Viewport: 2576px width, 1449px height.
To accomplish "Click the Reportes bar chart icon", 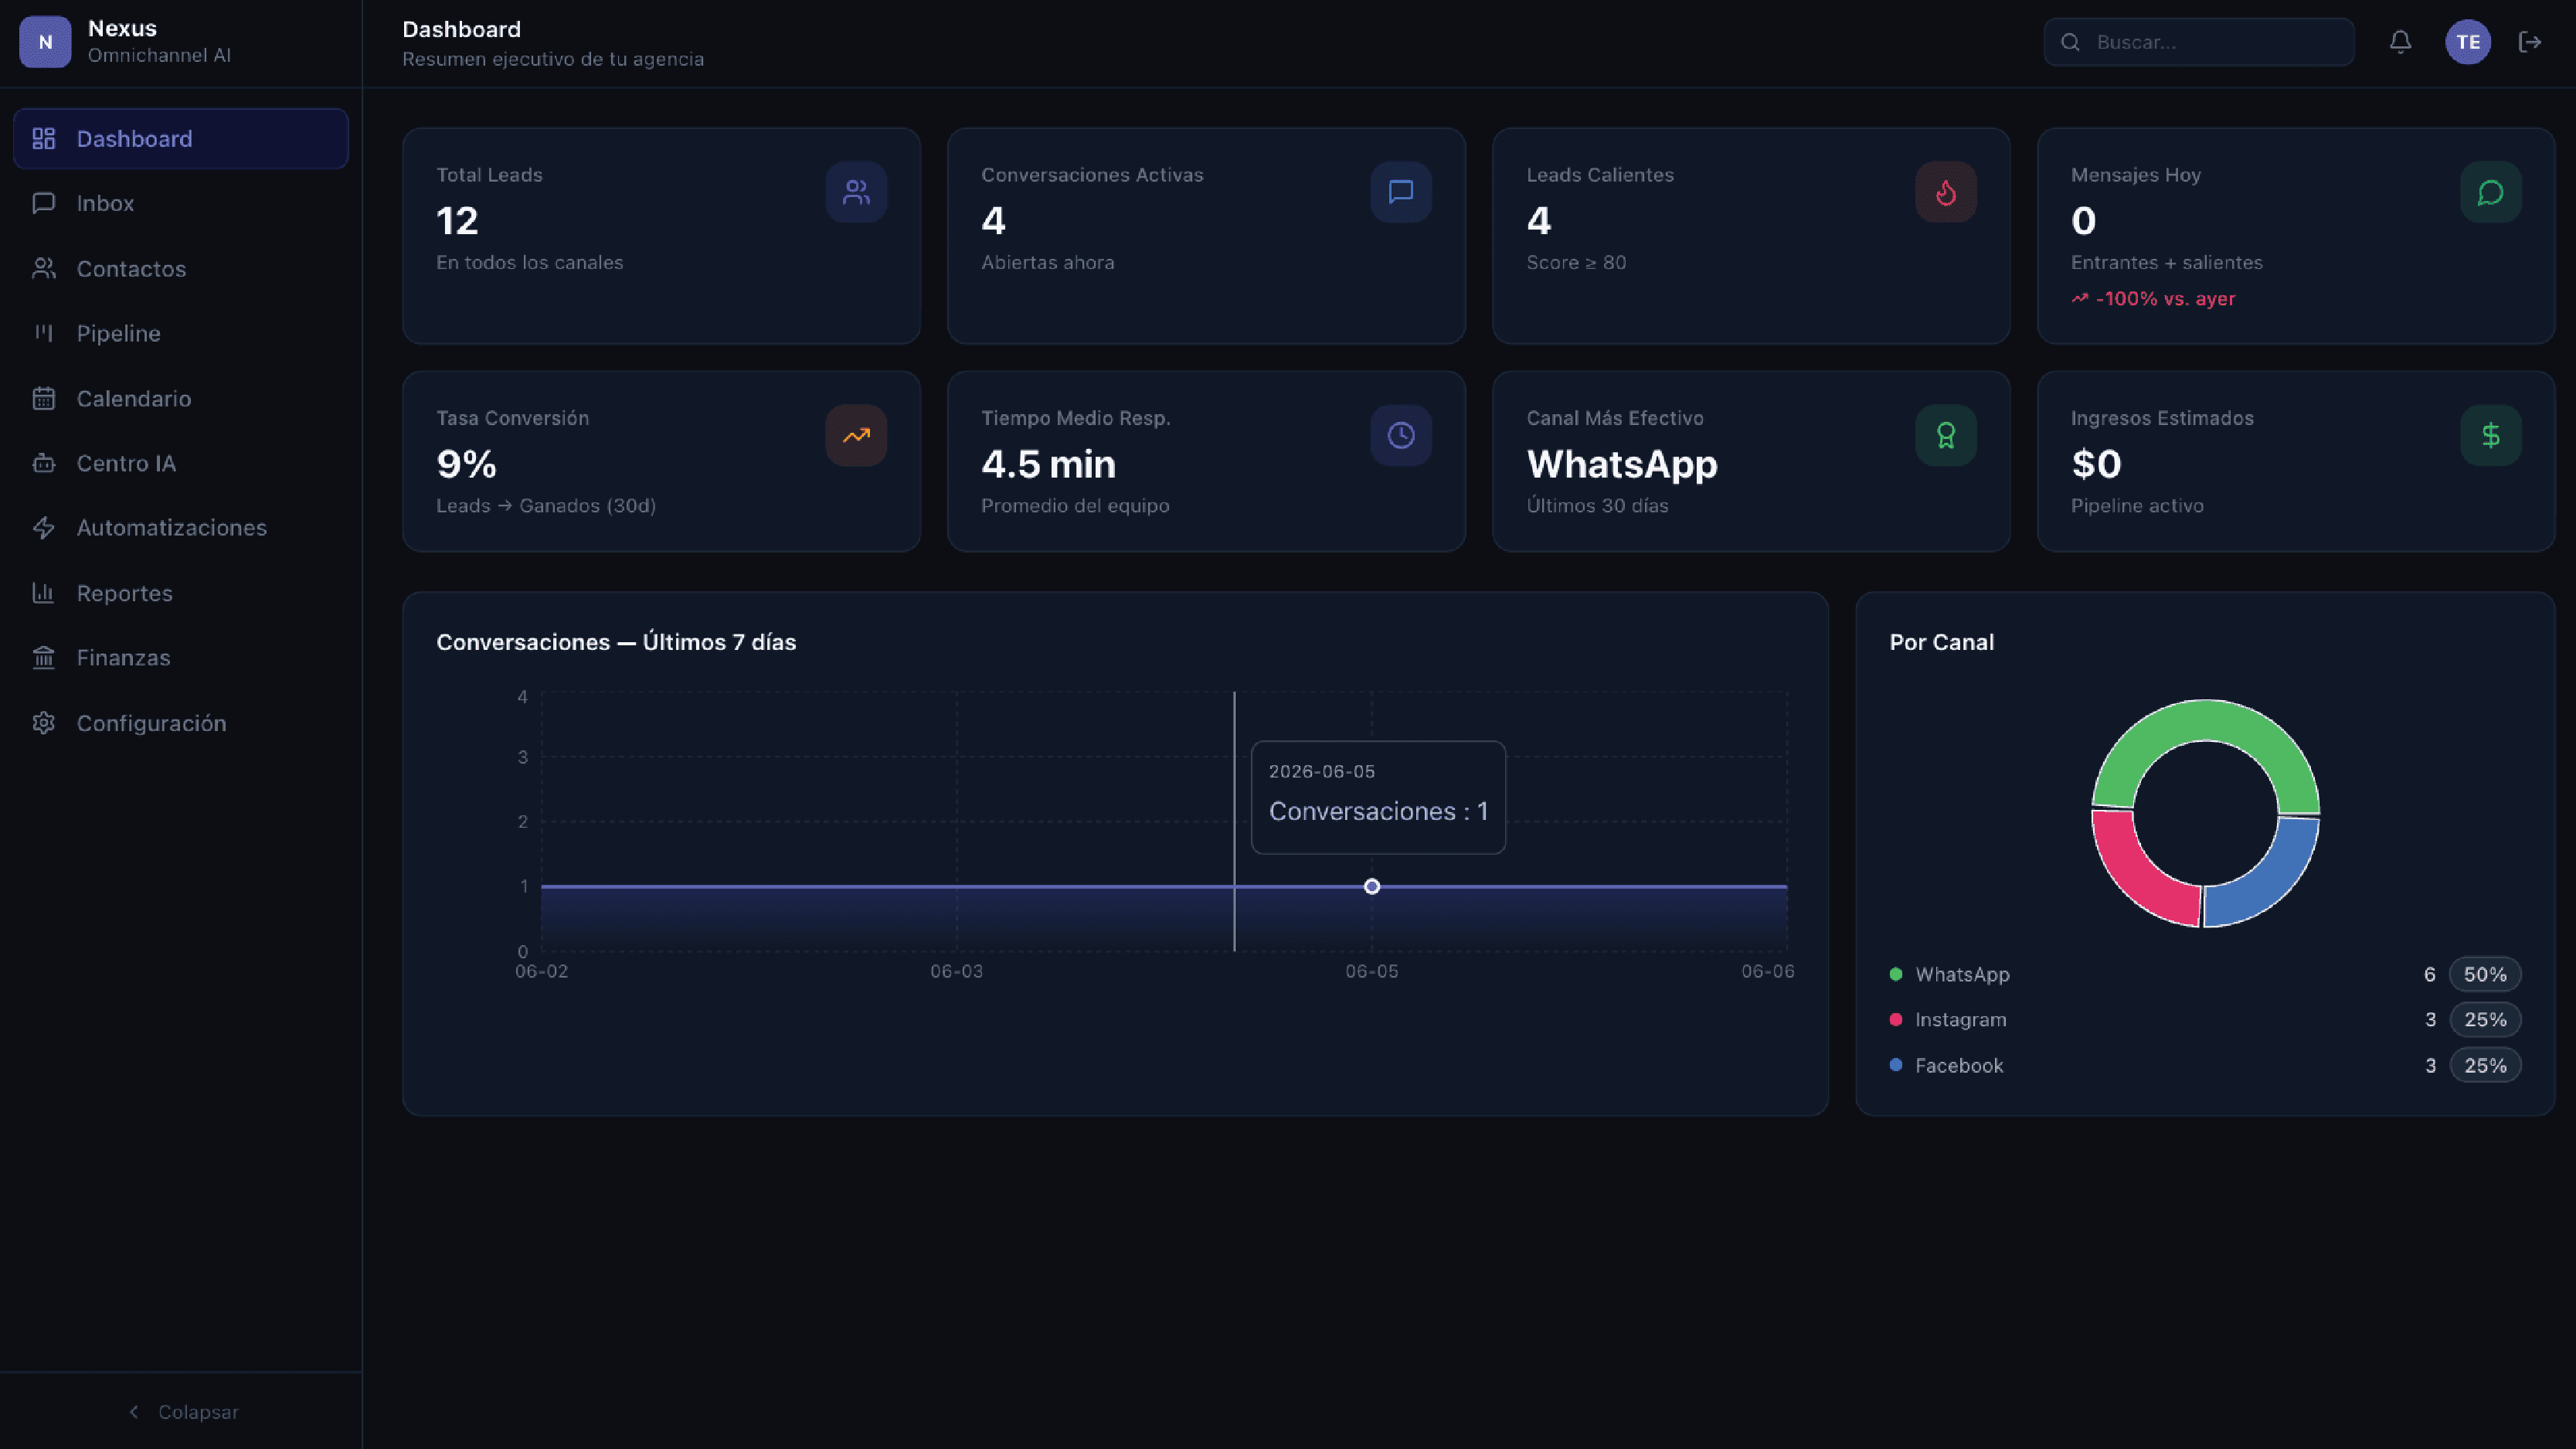I will click(43, 592).
